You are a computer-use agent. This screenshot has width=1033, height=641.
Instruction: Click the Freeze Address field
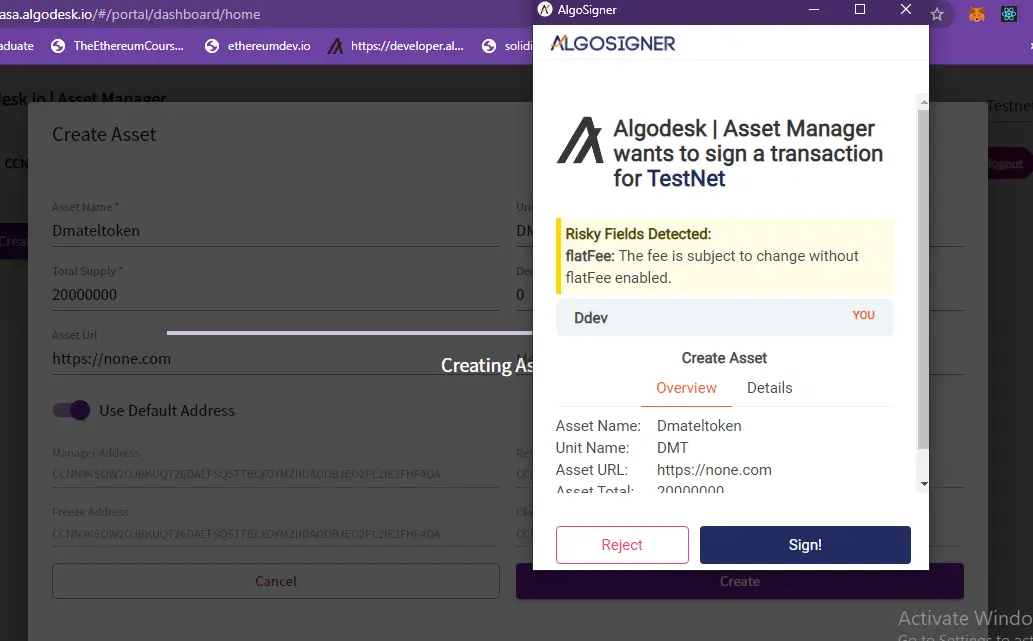275,534
